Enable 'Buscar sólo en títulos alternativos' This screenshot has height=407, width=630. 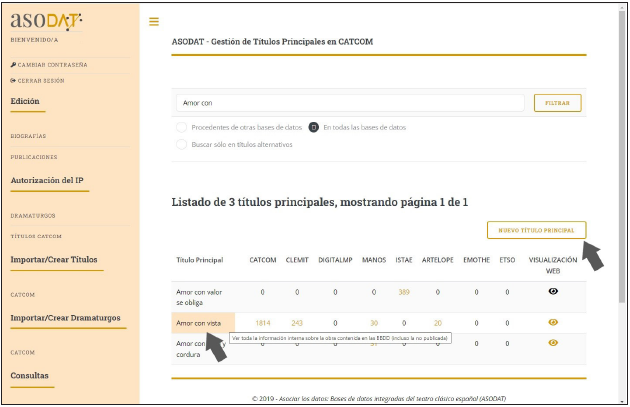coord(181,144)
